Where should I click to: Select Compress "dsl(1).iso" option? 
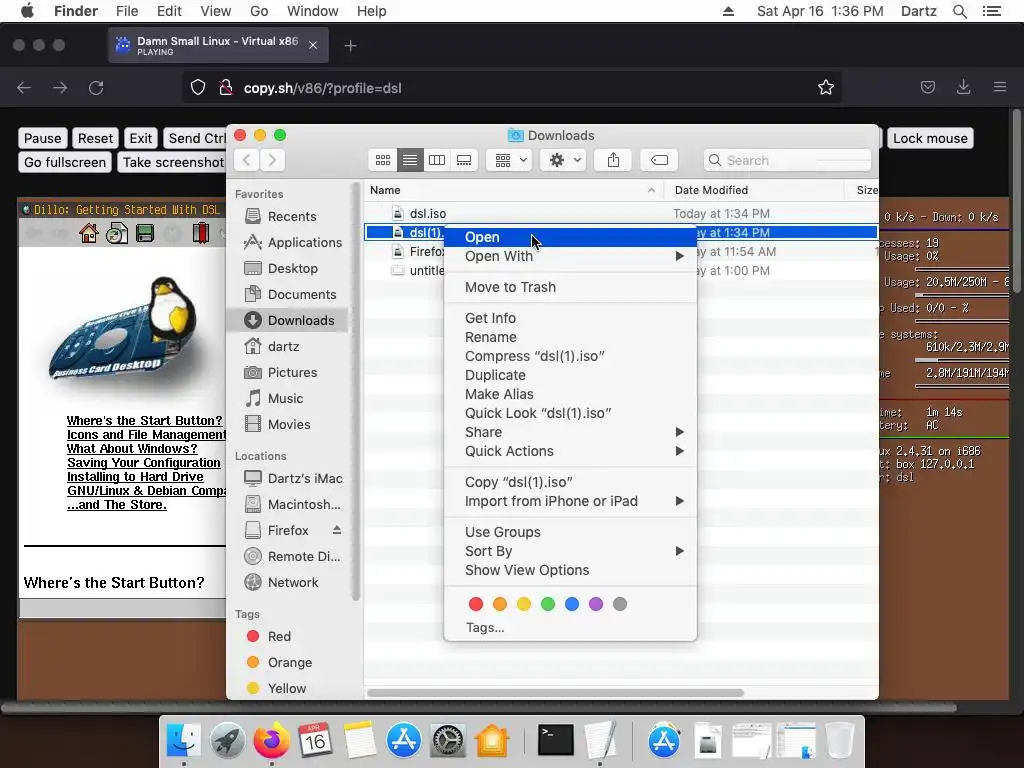coord(570,356)
